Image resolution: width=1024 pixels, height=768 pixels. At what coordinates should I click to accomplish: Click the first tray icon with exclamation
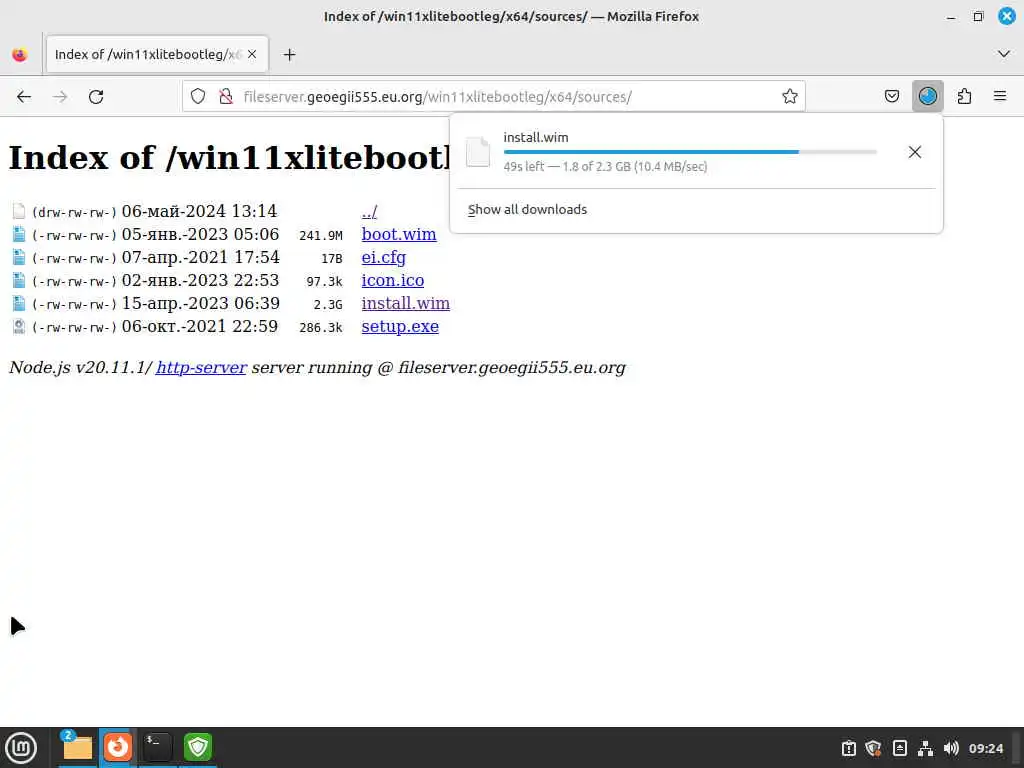pyautogui.click(x=848, y=748)
